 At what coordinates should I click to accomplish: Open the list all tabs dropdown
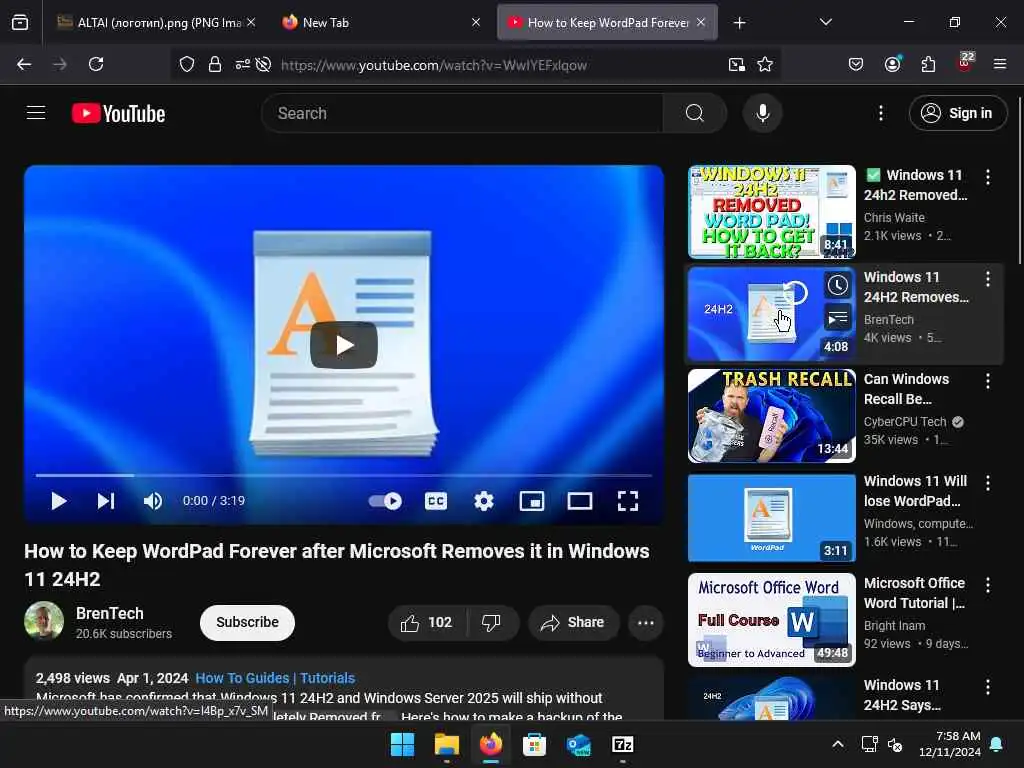coord(825,22)
